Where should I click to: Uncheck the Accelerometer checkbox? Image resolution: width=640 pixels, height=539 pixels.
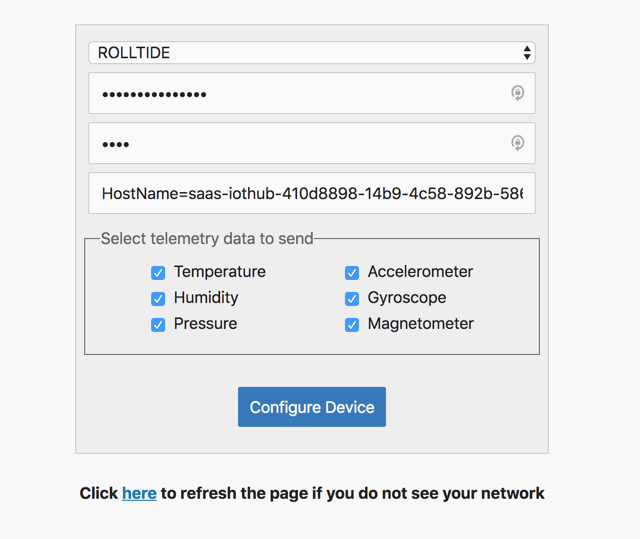point(352,273)
